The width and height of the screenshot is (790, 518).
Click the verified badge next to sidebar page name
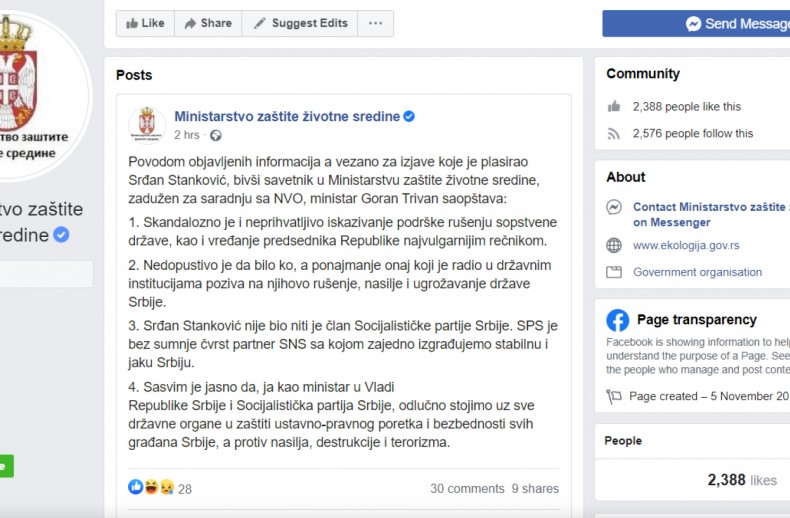[61, 235]
